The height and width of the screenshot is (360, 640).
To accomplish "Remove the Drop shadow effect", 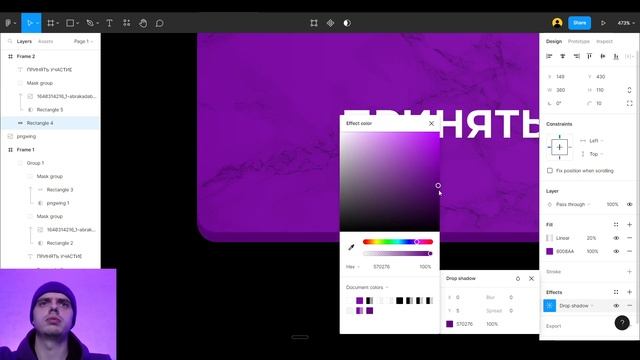I will pyautogui.click(x=629, y=306).
